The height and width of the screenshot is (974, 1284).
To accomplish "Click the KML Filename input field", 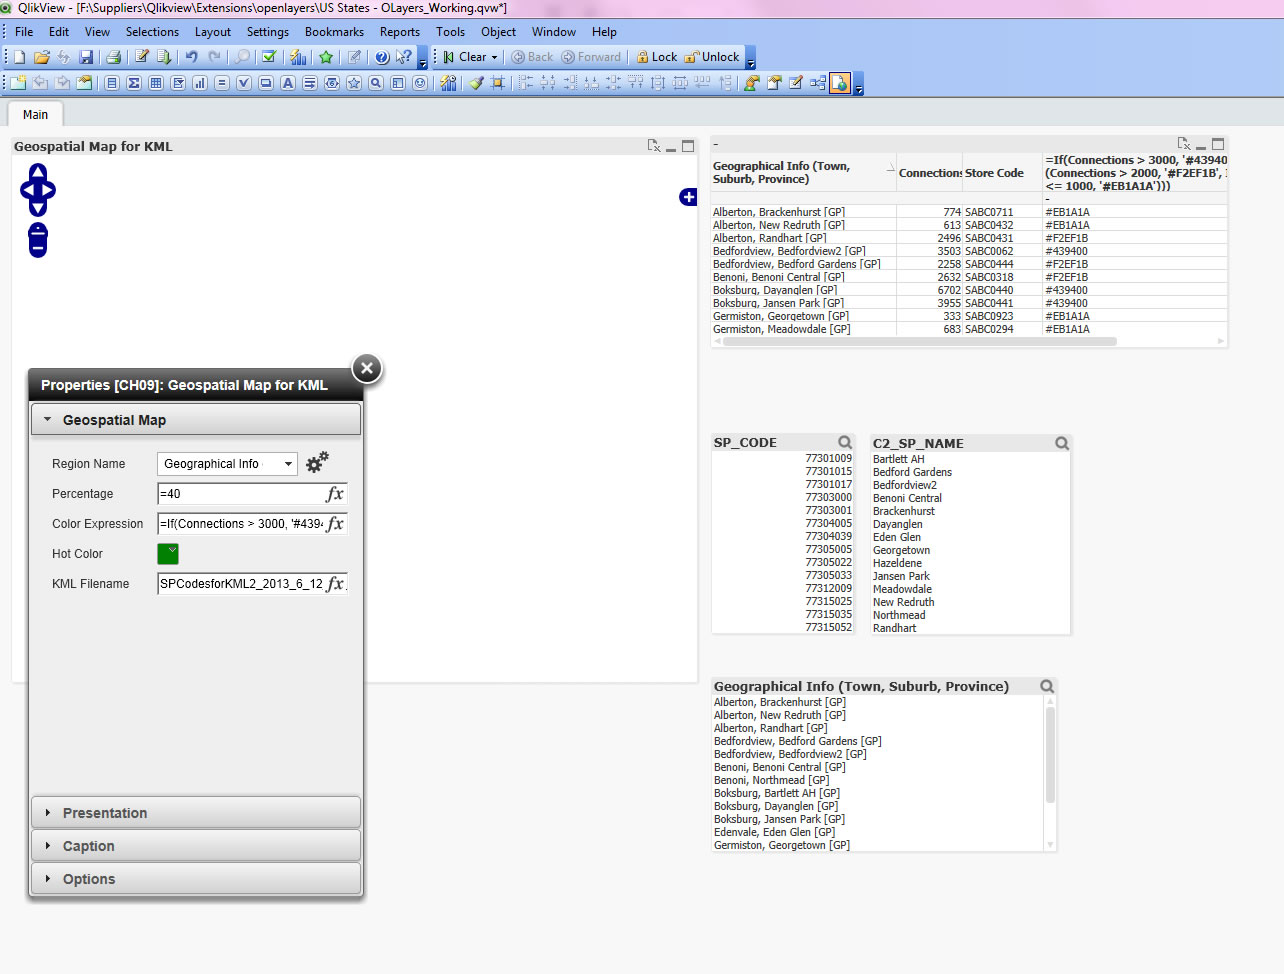I will [x=241, y=584].
